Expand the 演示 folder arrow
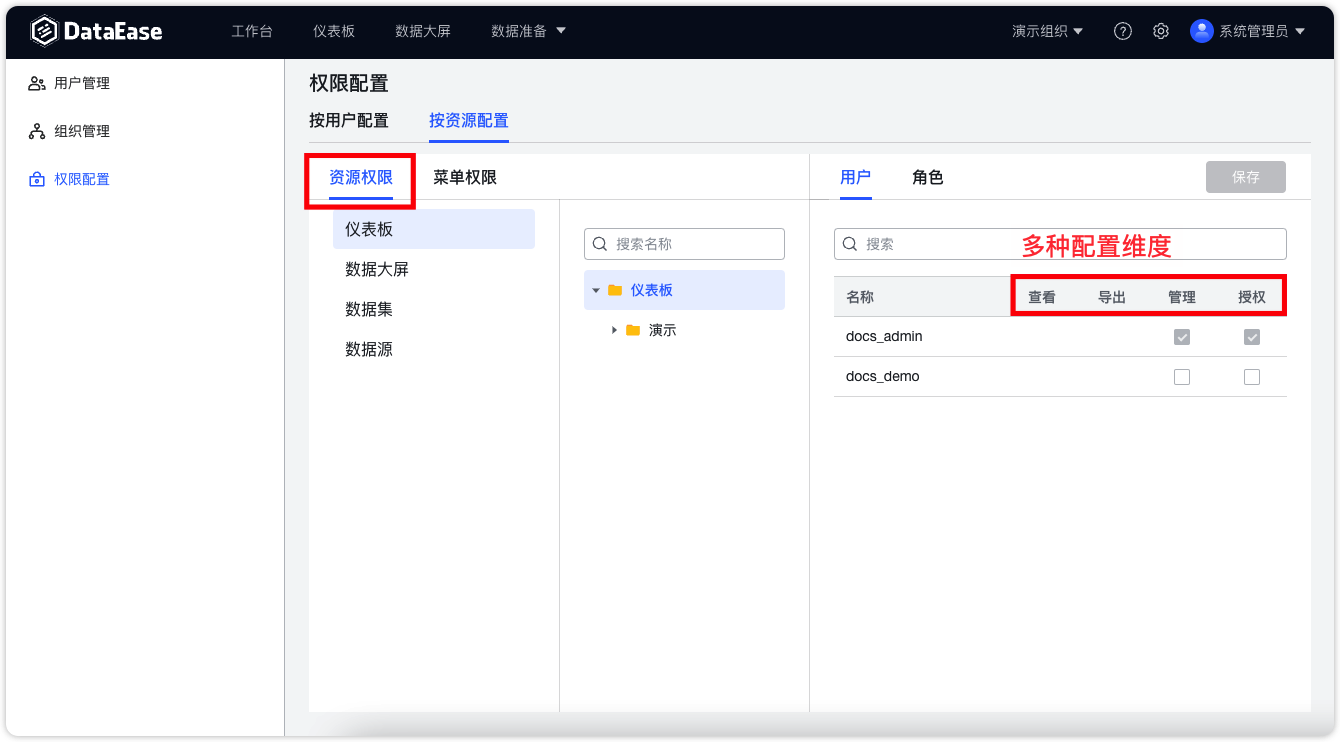This screenshot has height=742, width=1340. coord(614,330)
